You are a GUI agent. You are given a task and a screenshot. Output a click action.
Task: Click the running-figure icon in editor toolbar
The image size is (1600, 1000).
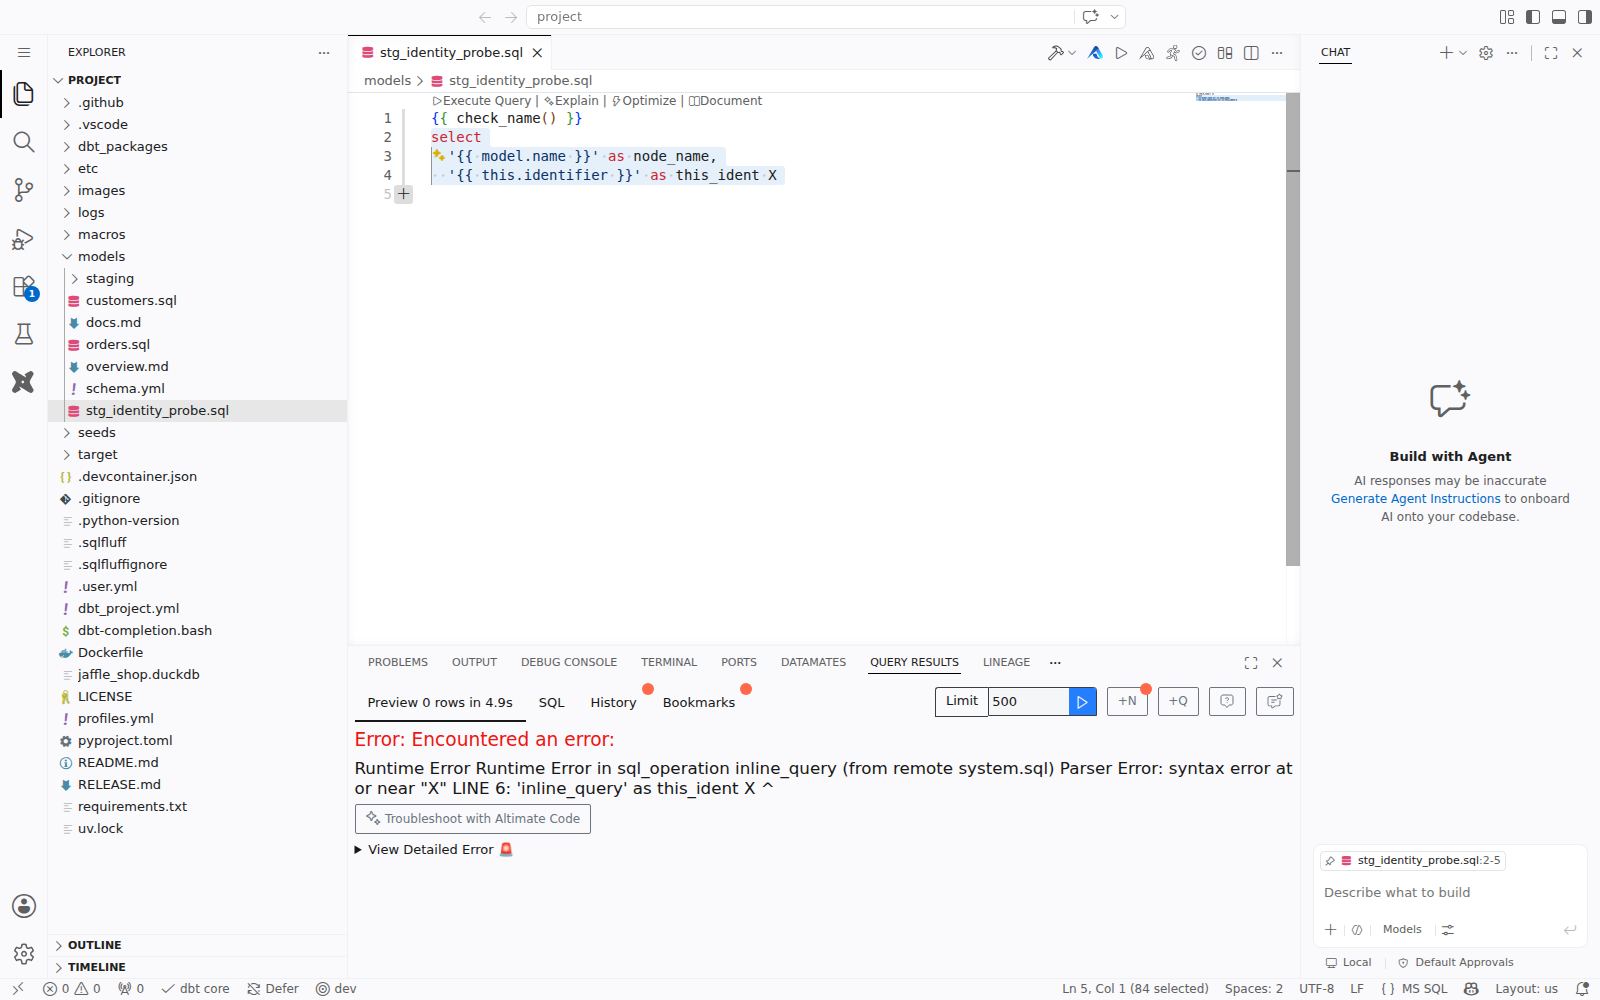tap(1173, 53)
